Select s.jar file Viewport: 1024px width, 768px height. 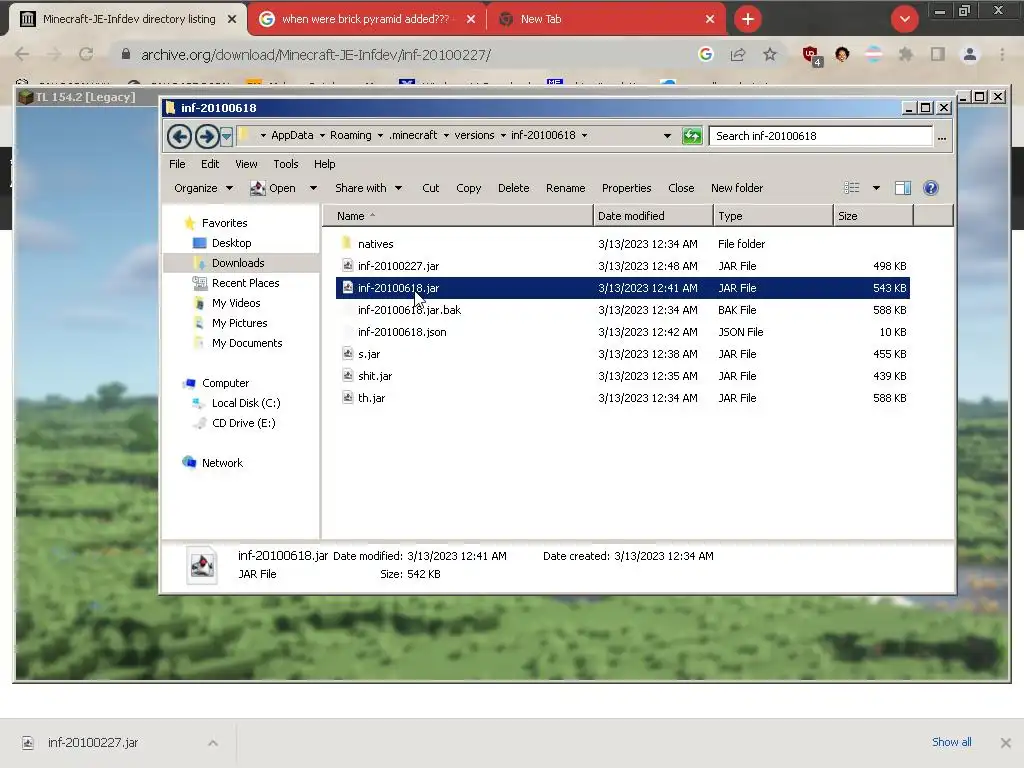pyautogui.click(x=369, y=354)
